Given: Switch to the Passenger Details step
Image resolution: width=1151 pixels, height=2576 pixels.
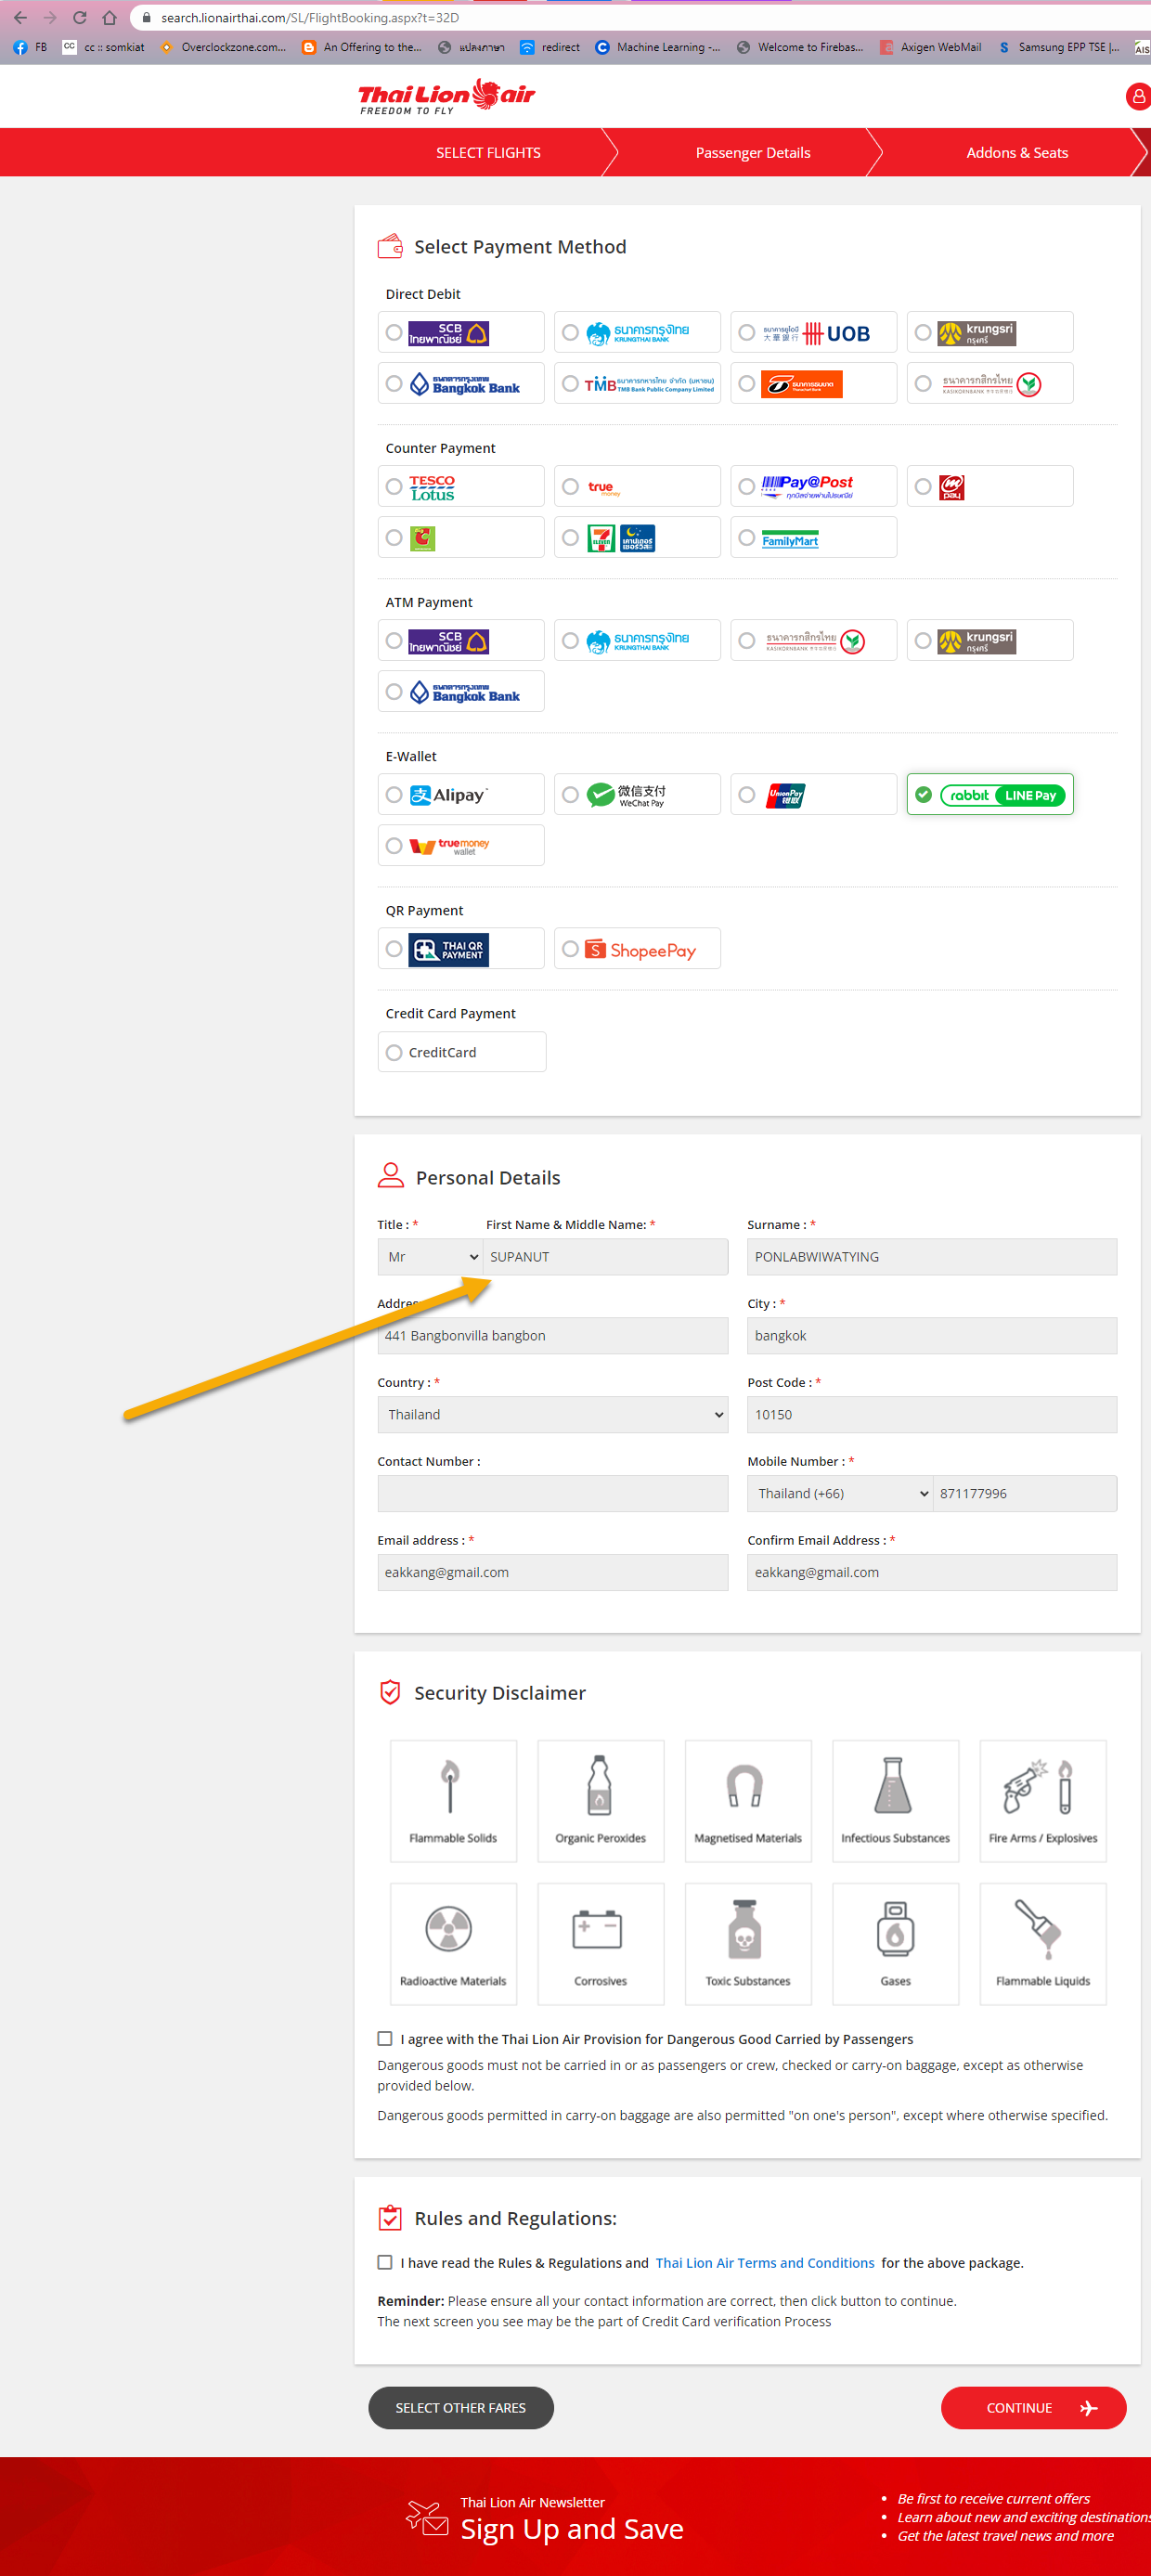Looking at the screenshot, I should click(x=753, y=152).
